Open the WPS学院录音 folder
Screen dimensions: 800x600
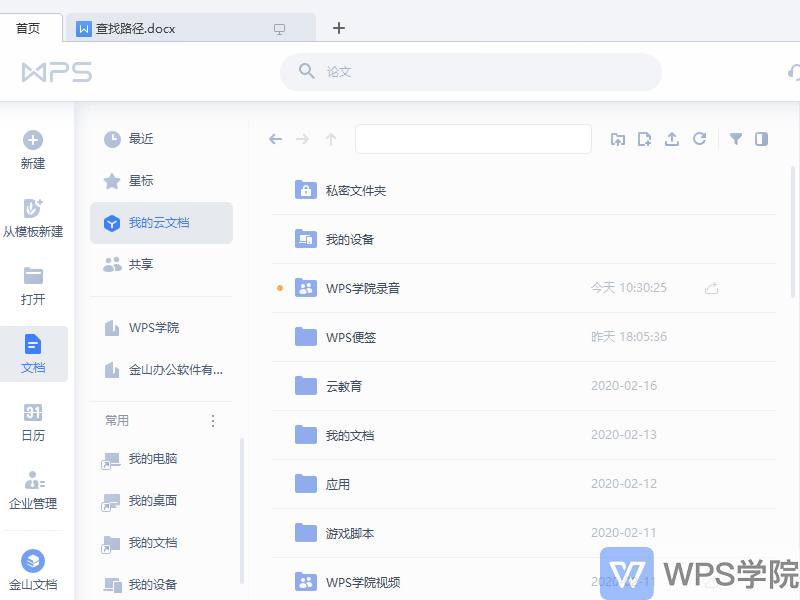coord(523,288)
